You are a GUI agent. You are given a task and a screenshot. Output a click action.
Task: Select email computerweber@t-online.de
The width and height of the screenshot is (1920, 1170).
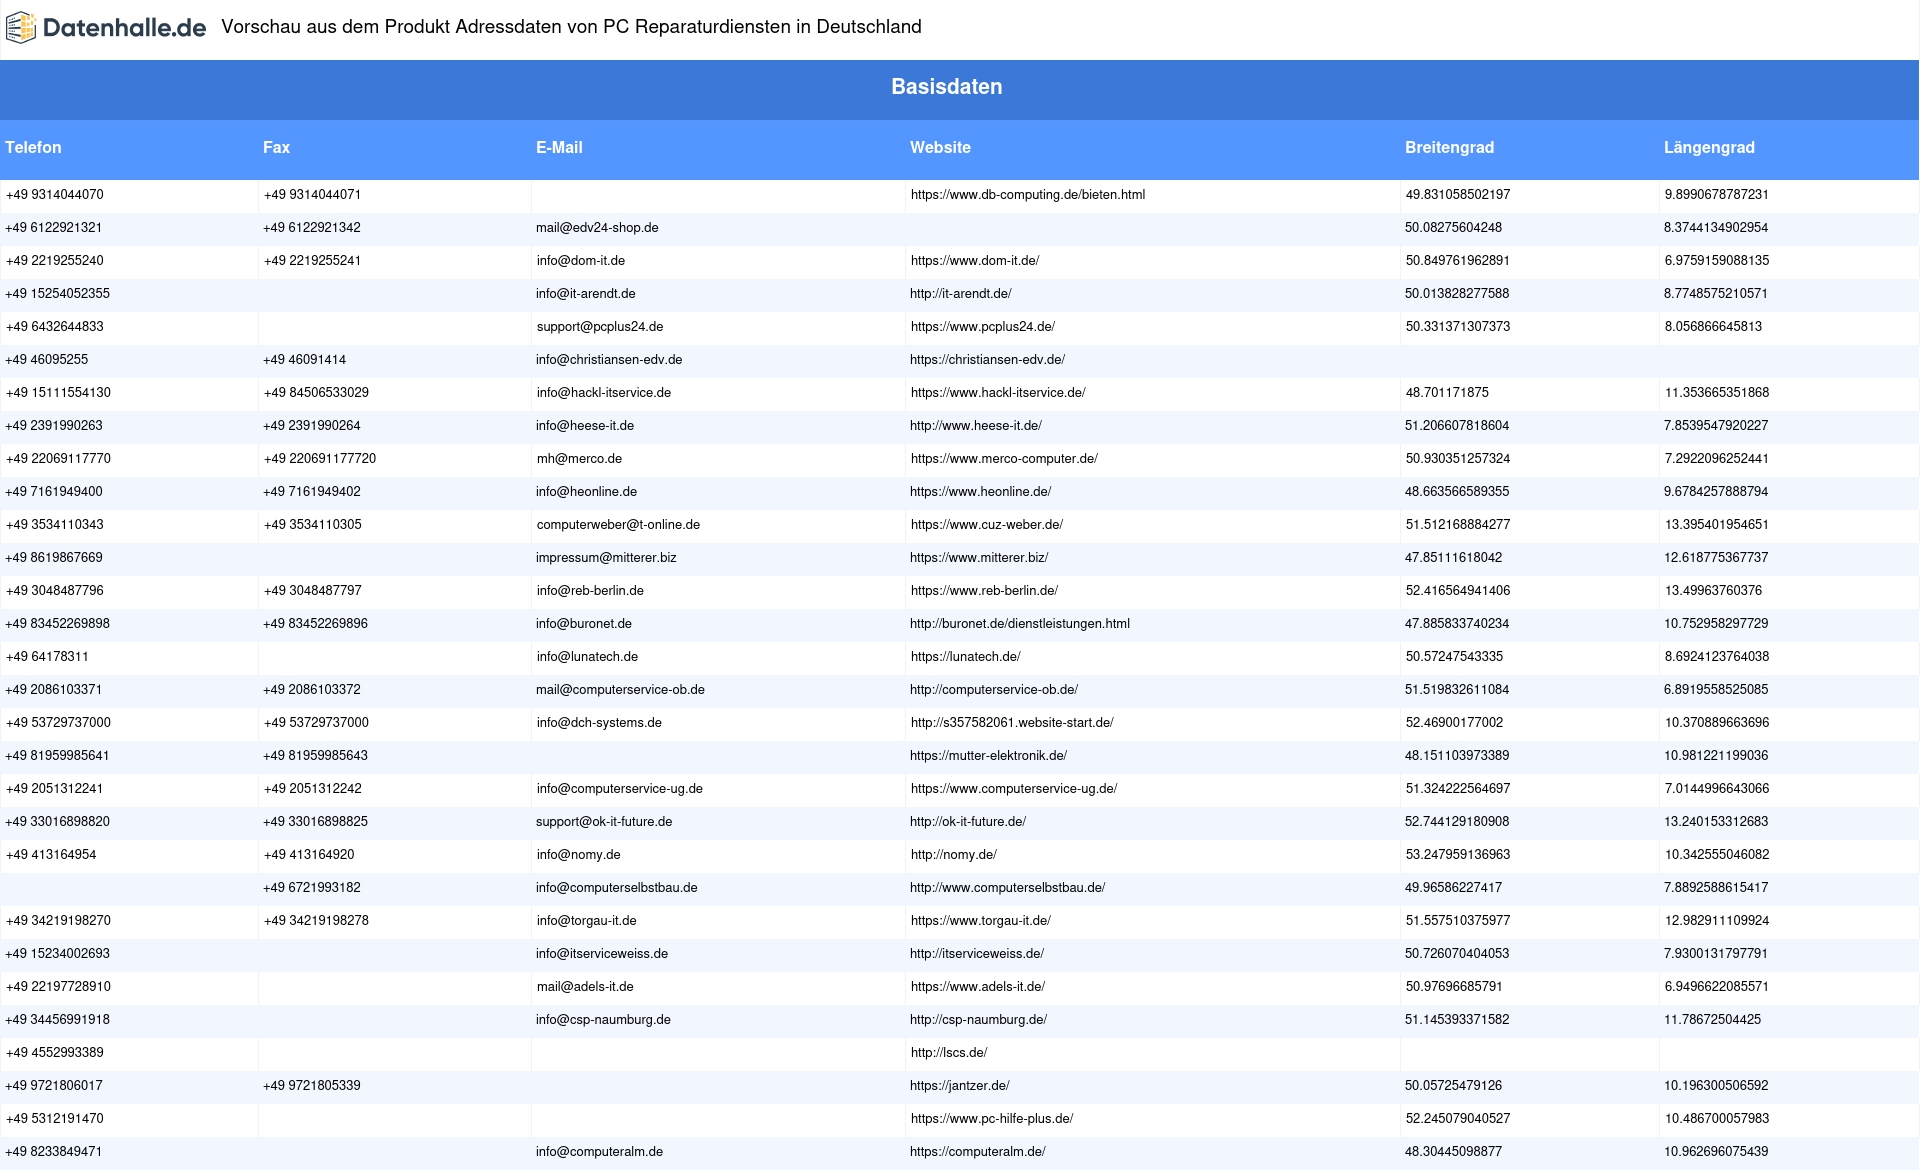point(618,525)
